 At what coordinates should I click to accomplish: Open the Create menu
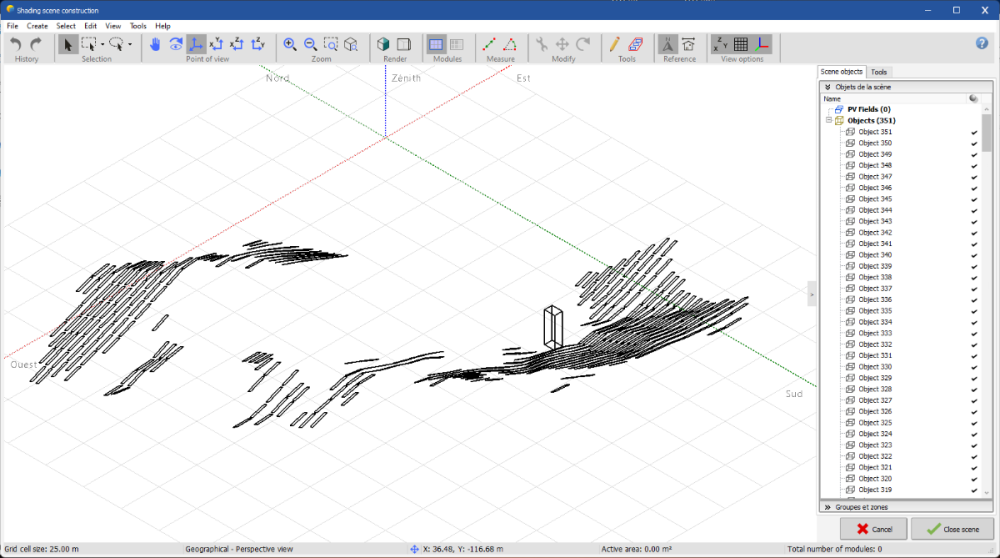pos(37,26)
